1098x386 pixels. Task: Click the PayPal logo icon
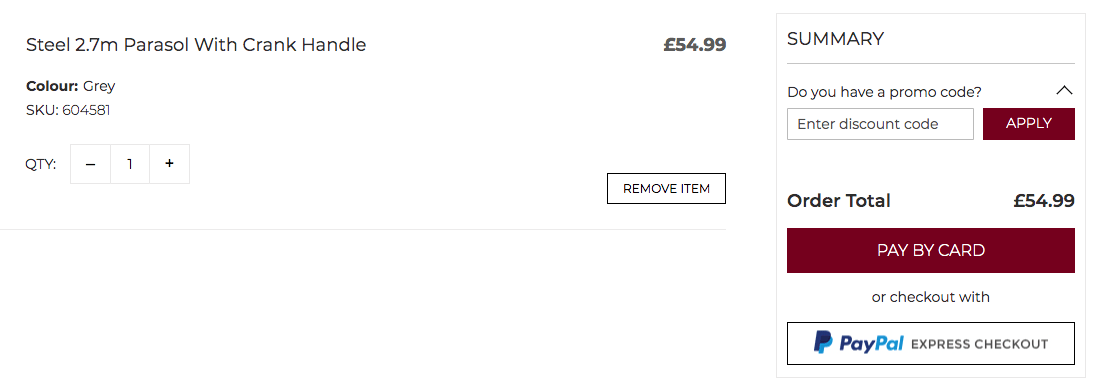(823, 343)
